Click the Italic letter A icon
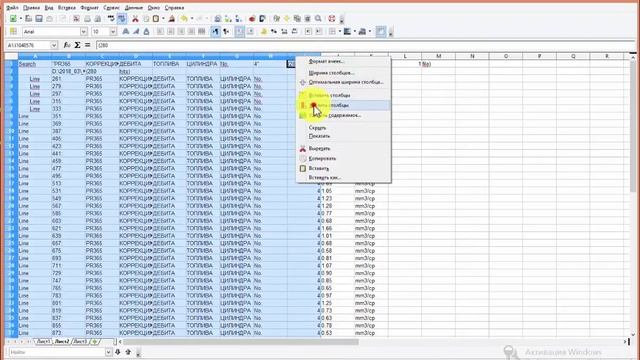640x360 pixels. coord(136,31)
